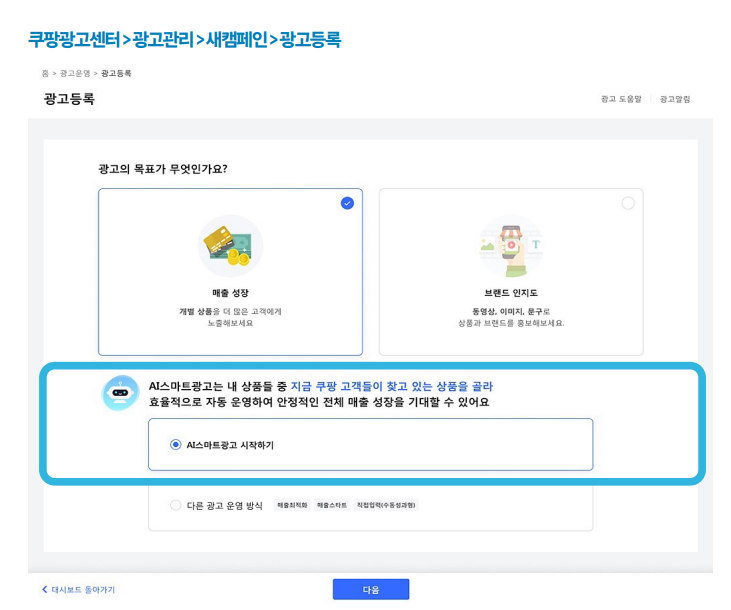Click the 광고등록 breadcrumb text
This screenshot has width=731, height=610.
click(x=116, y=73)
